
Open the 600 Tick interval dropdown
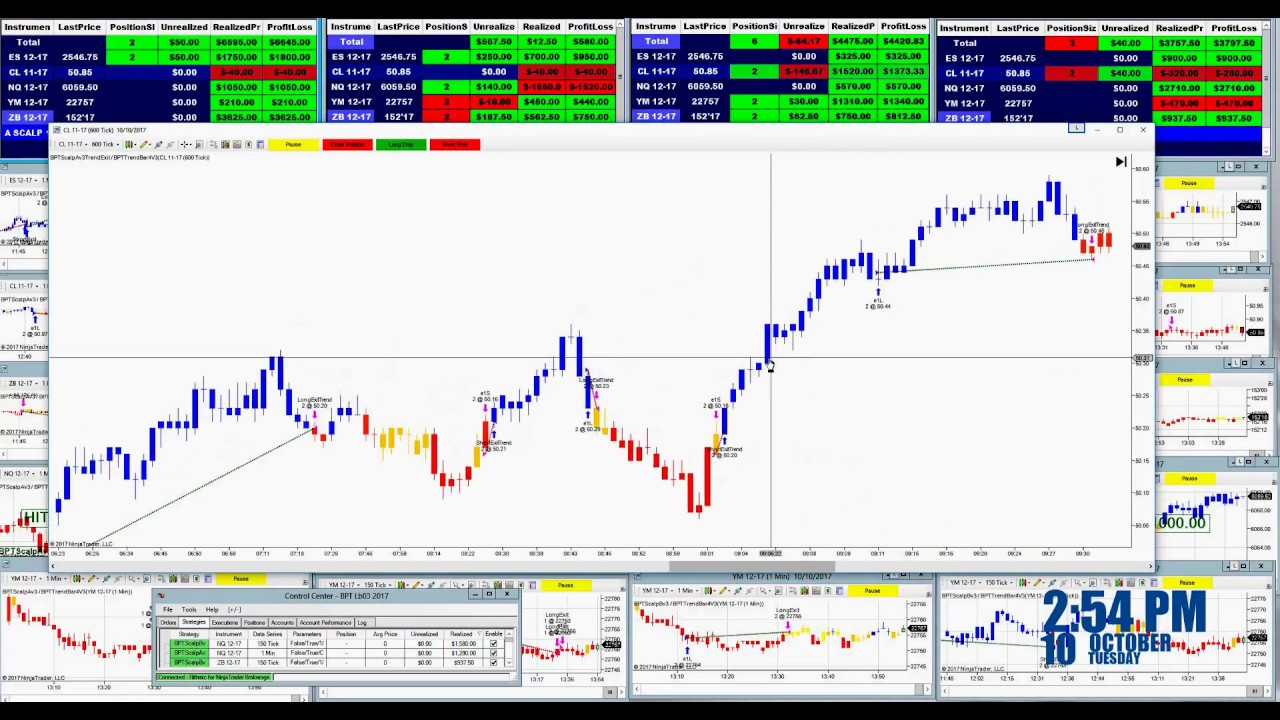tap(105, 145)
